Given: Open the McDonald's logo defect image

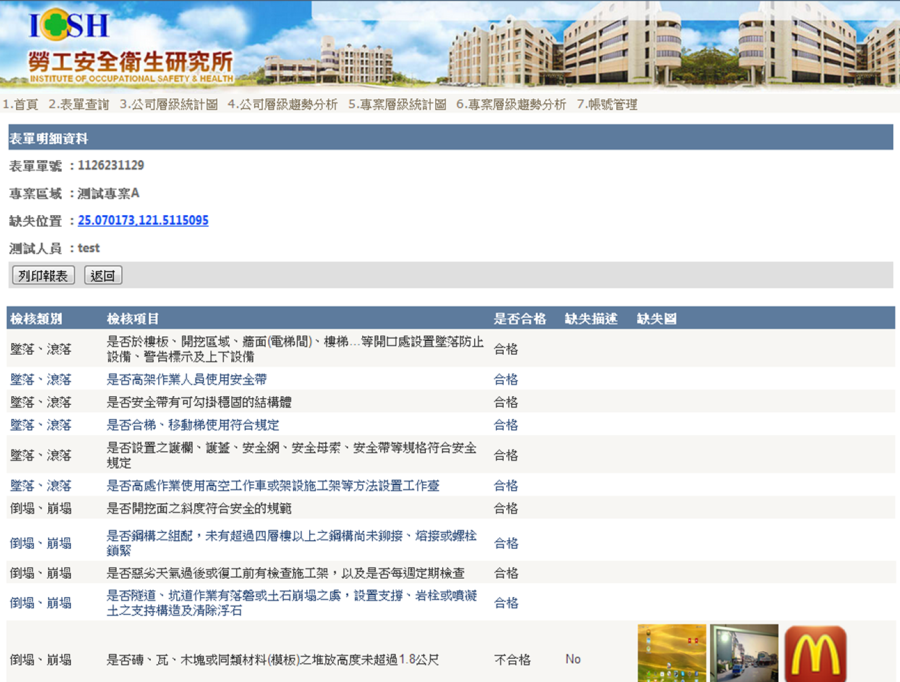Looking at the screenshot, I should 815,653.
